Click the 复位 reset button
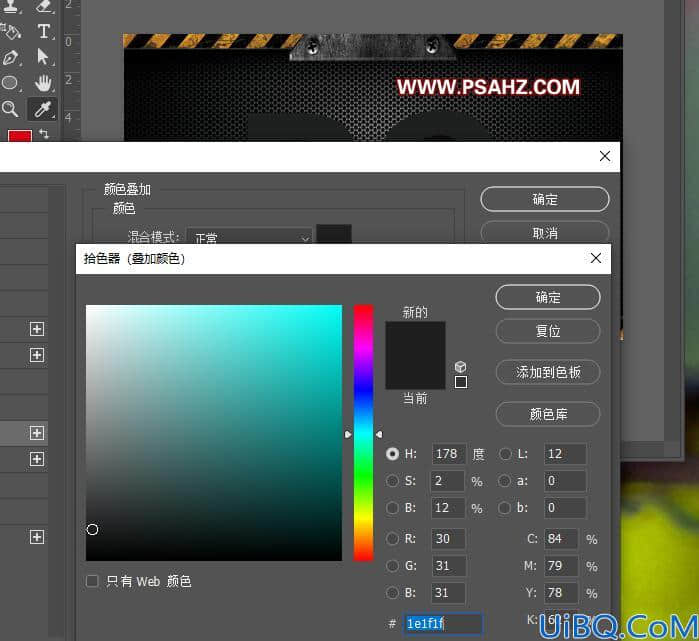This screenshot has height=641, width=699. pyautogui.click(x=548, y=331)
